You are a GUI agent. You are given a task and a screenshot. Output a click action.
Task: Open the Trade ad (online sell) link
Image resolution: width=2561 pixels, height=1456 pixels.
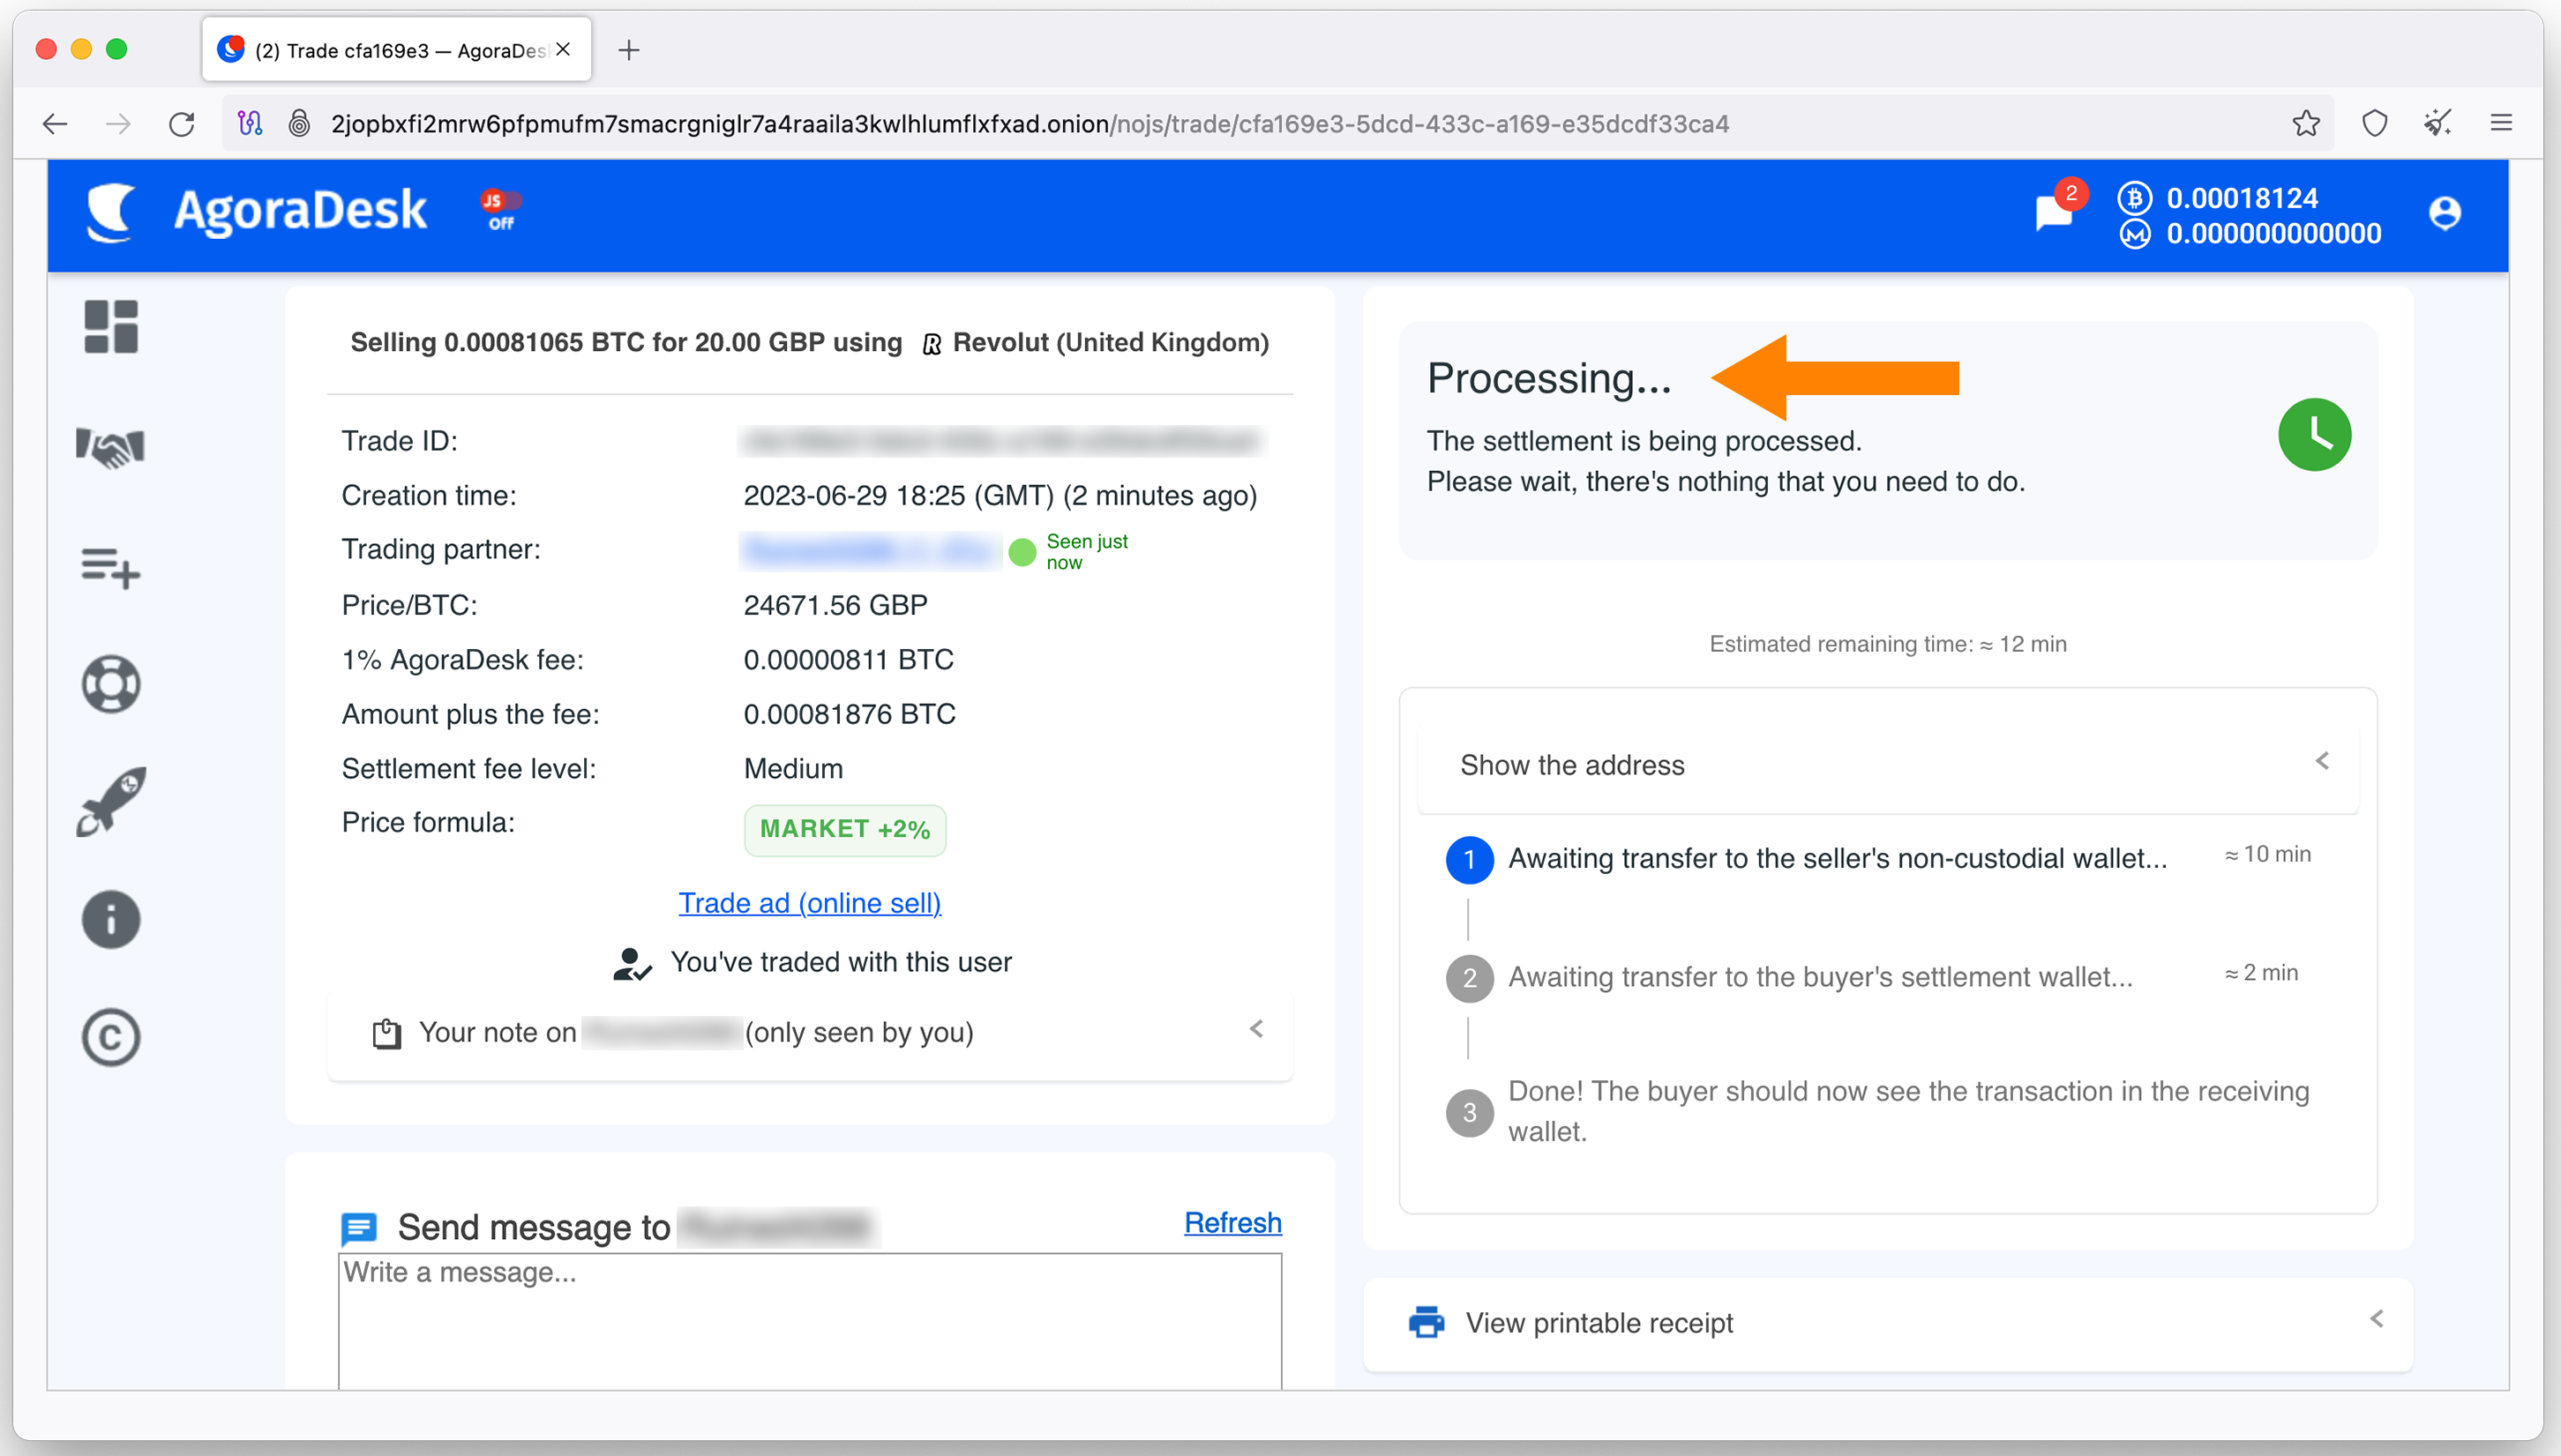[810, 903]
